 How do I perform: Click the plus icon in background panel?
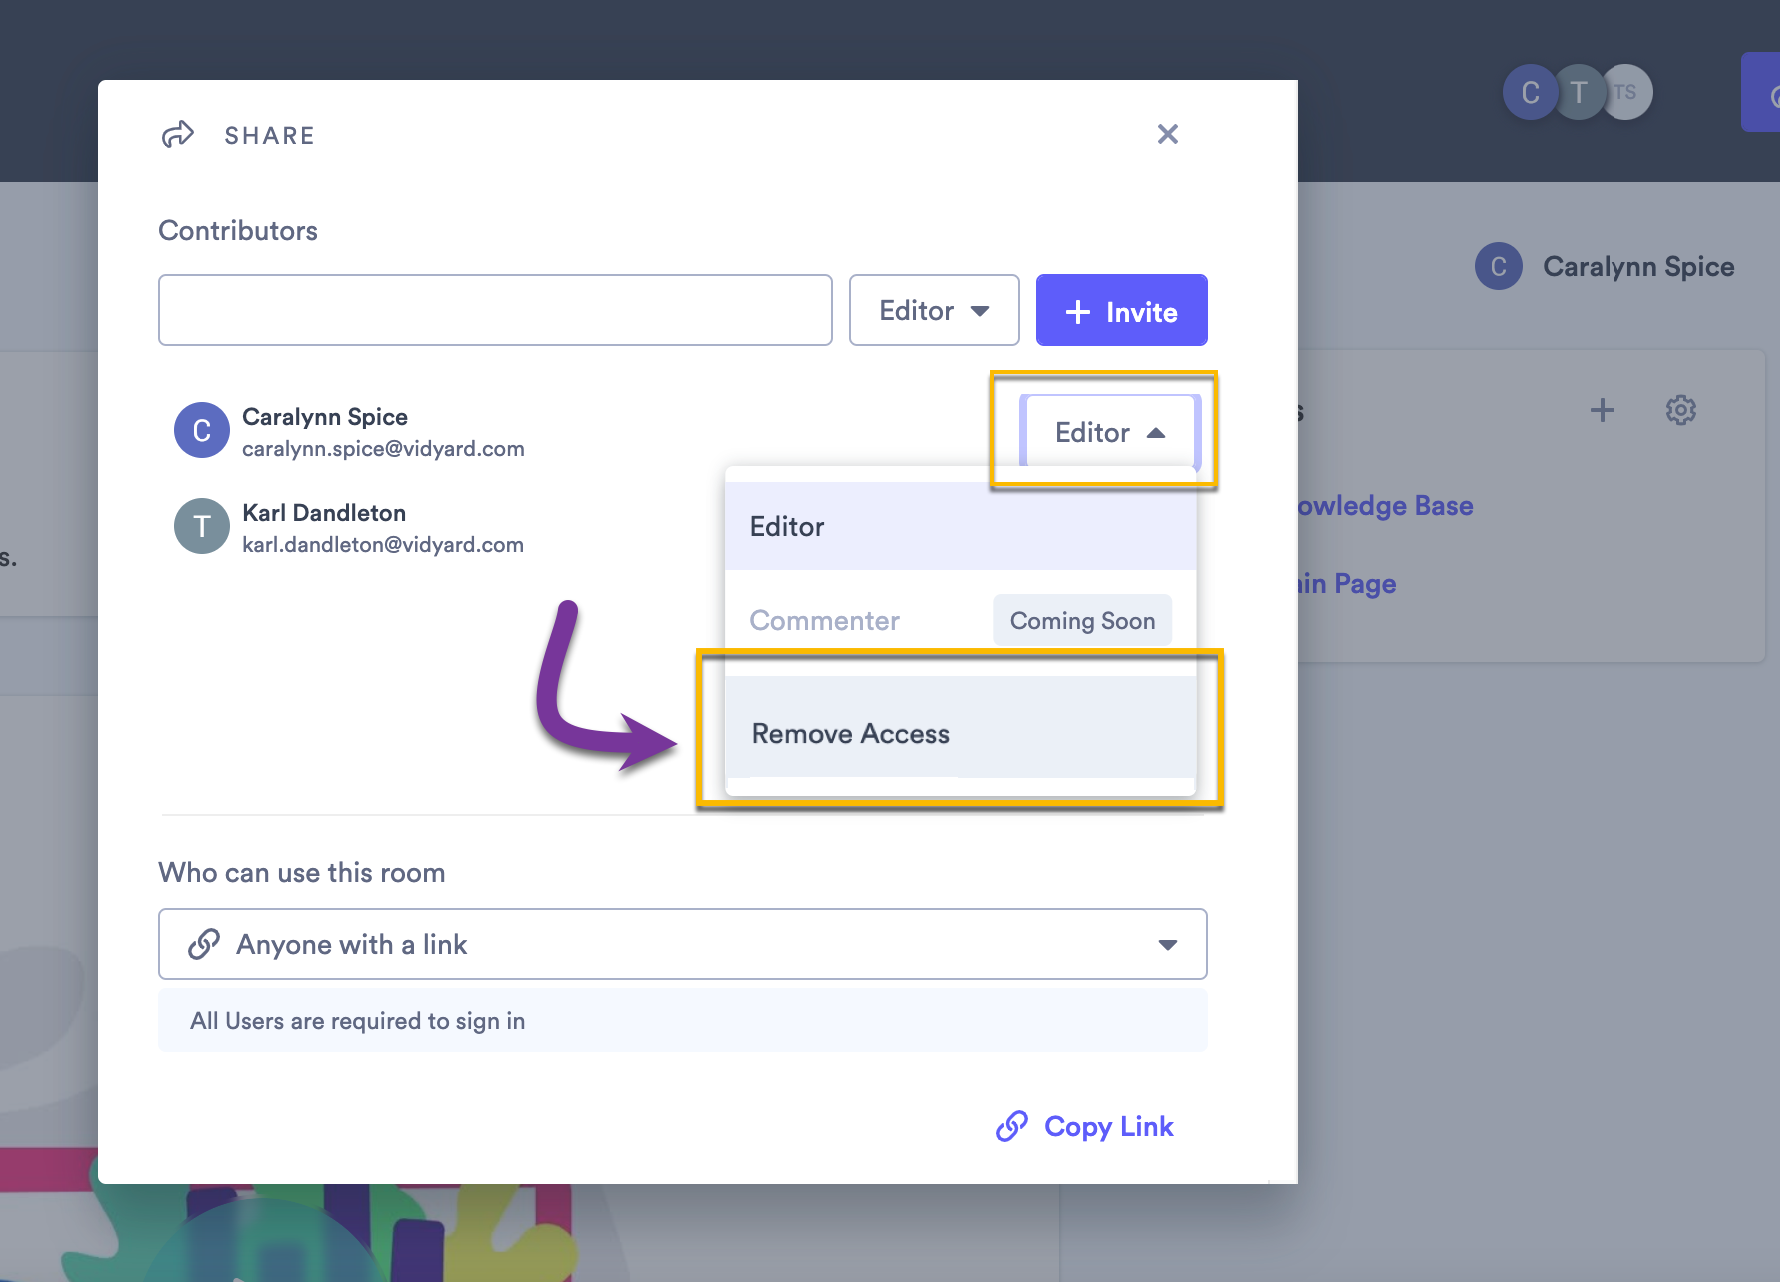coord(1602,410)
